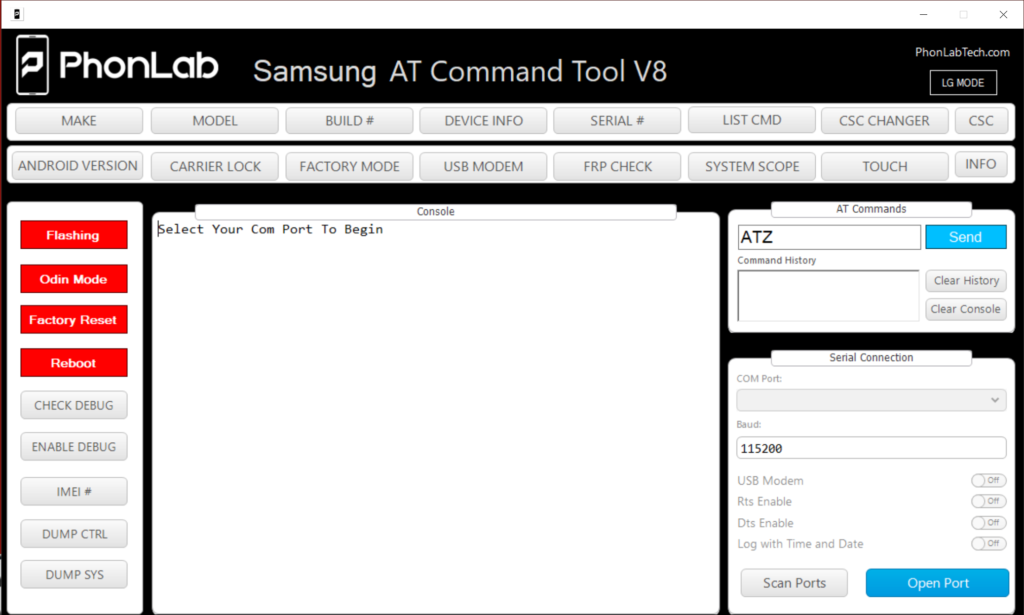
Task: Click CHECK DEBUG
Action: click(x=74, y=405)
